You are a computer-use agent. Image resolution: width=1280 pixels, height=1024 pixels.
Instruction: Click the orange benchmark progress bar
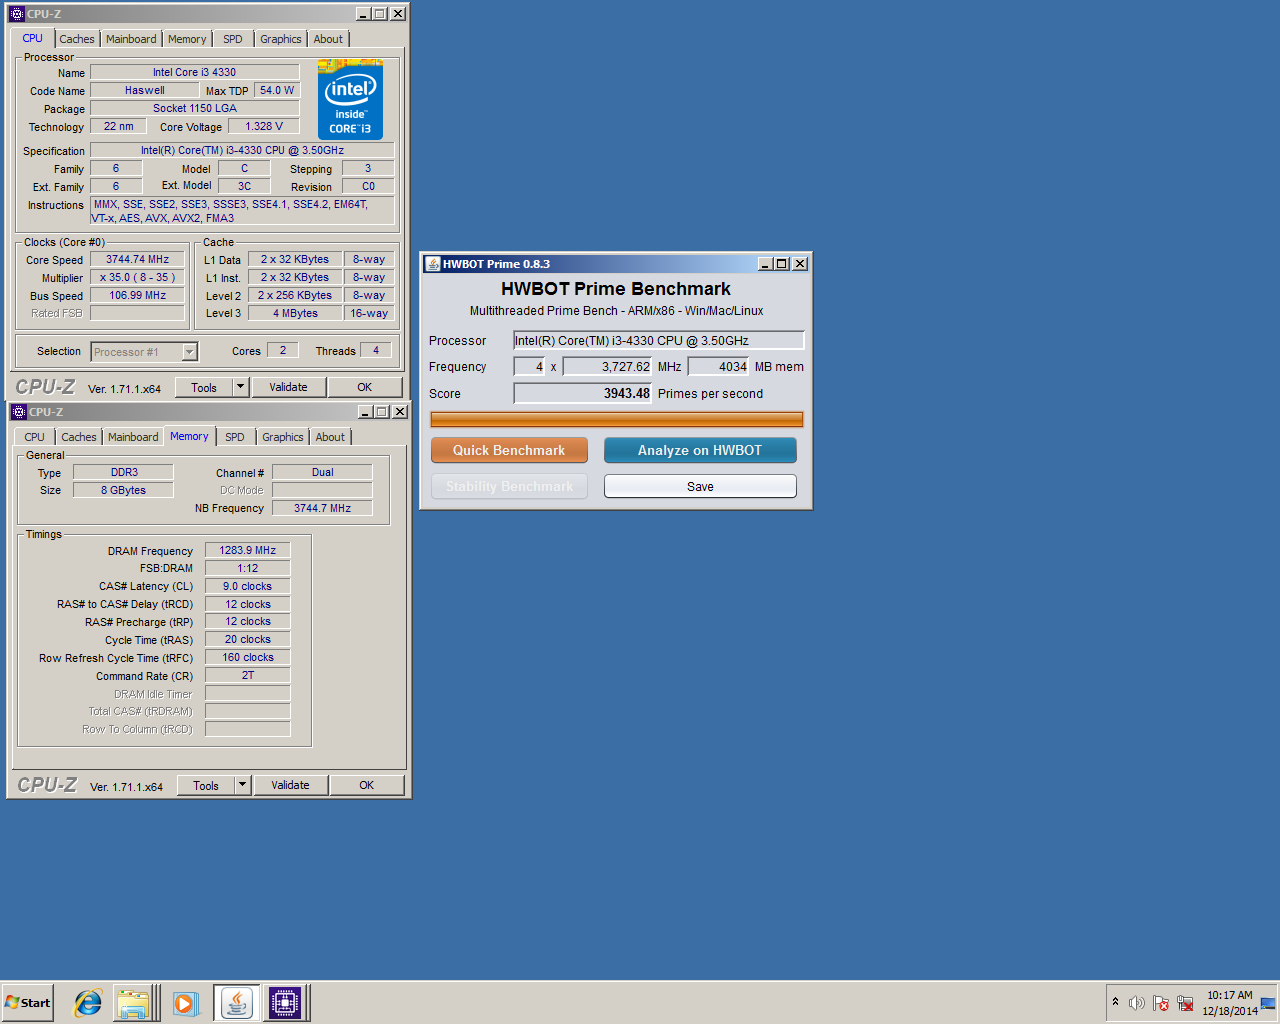tap(617, 419)
